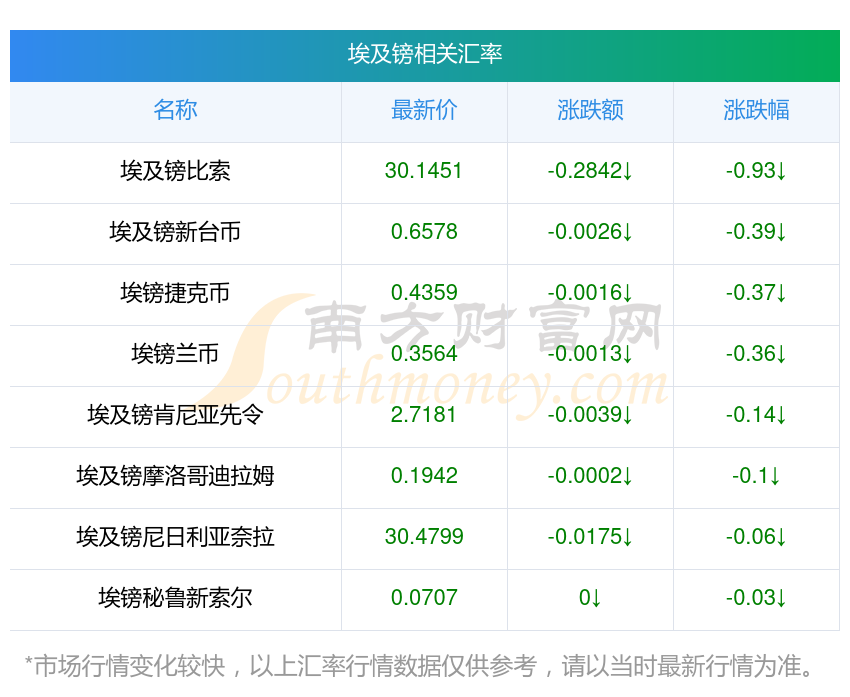Click the latest price 30.1451

click(424, 171)
